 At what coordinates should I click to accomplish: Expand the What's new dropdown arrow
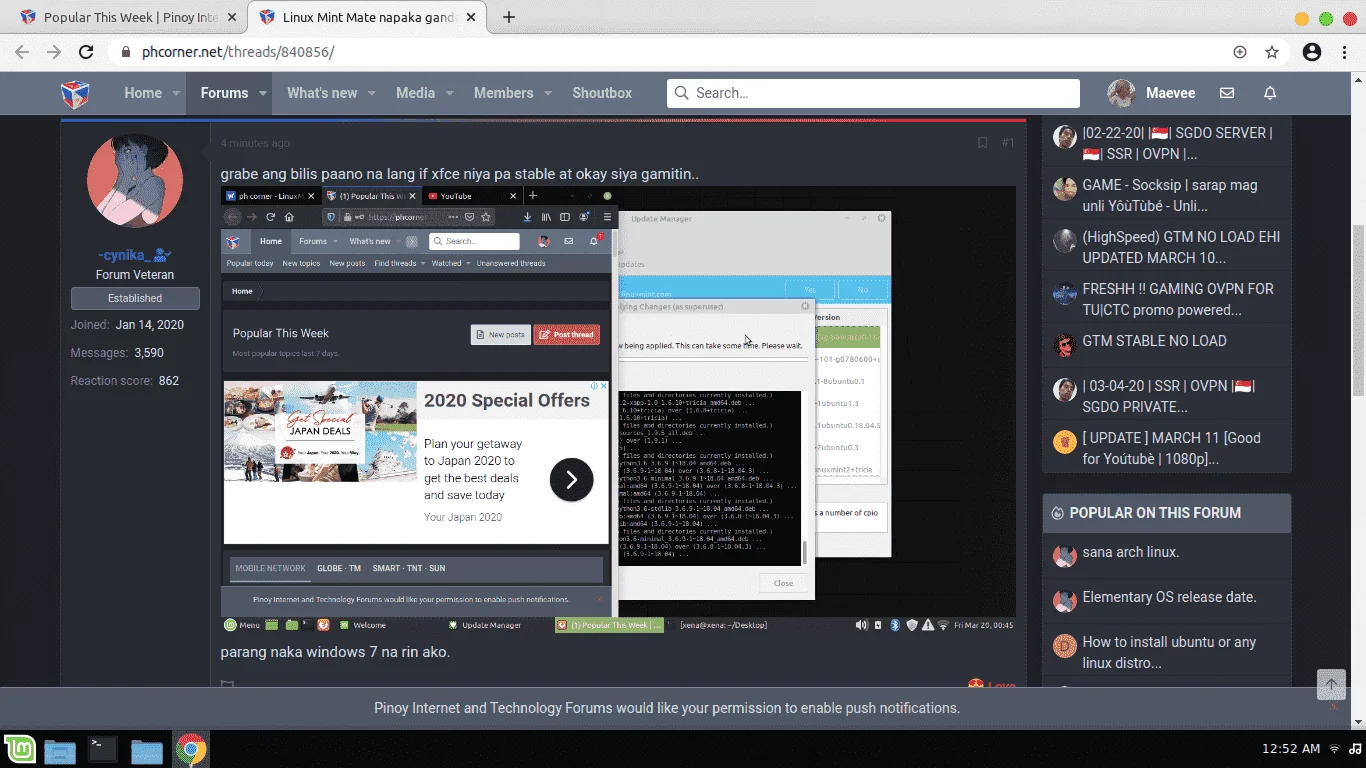[x=371, y=93]
